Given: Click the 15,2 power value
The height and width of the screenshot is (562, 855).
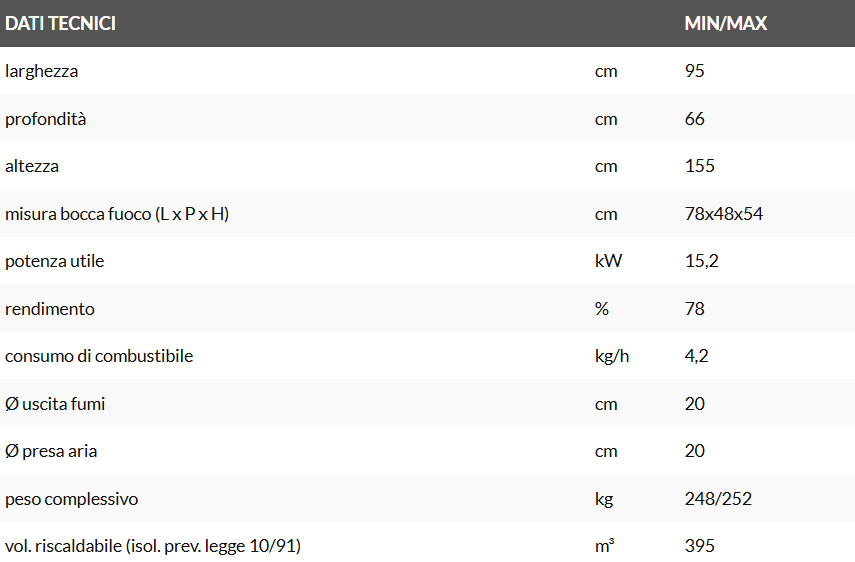Looking at the screenshot, I should pyautogui.click(x=702, y=261).
